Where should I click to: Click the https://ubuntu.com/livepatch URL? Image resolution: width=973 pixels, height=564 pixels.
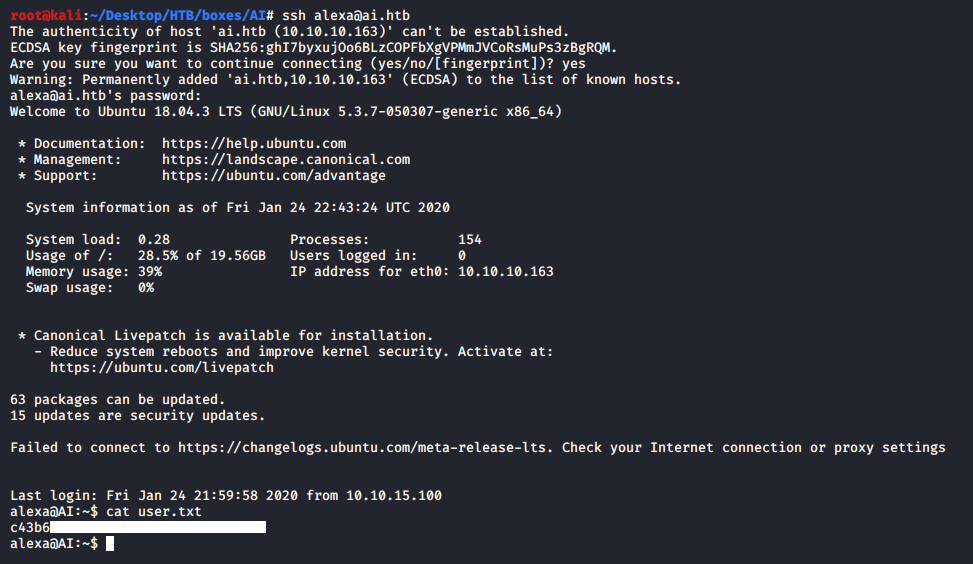tap(162, 368)
